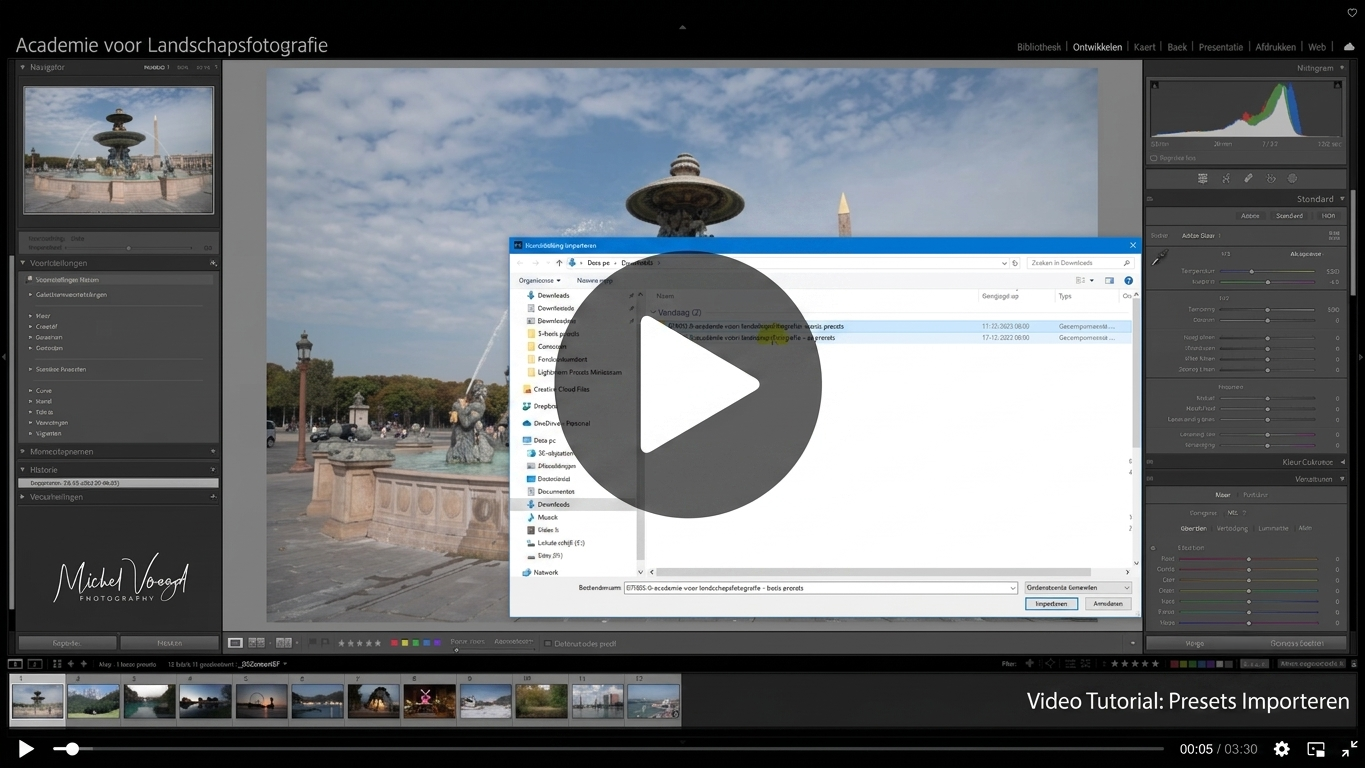
Task: Select the white balance eyedropper tool
Action: (1160, 258)
